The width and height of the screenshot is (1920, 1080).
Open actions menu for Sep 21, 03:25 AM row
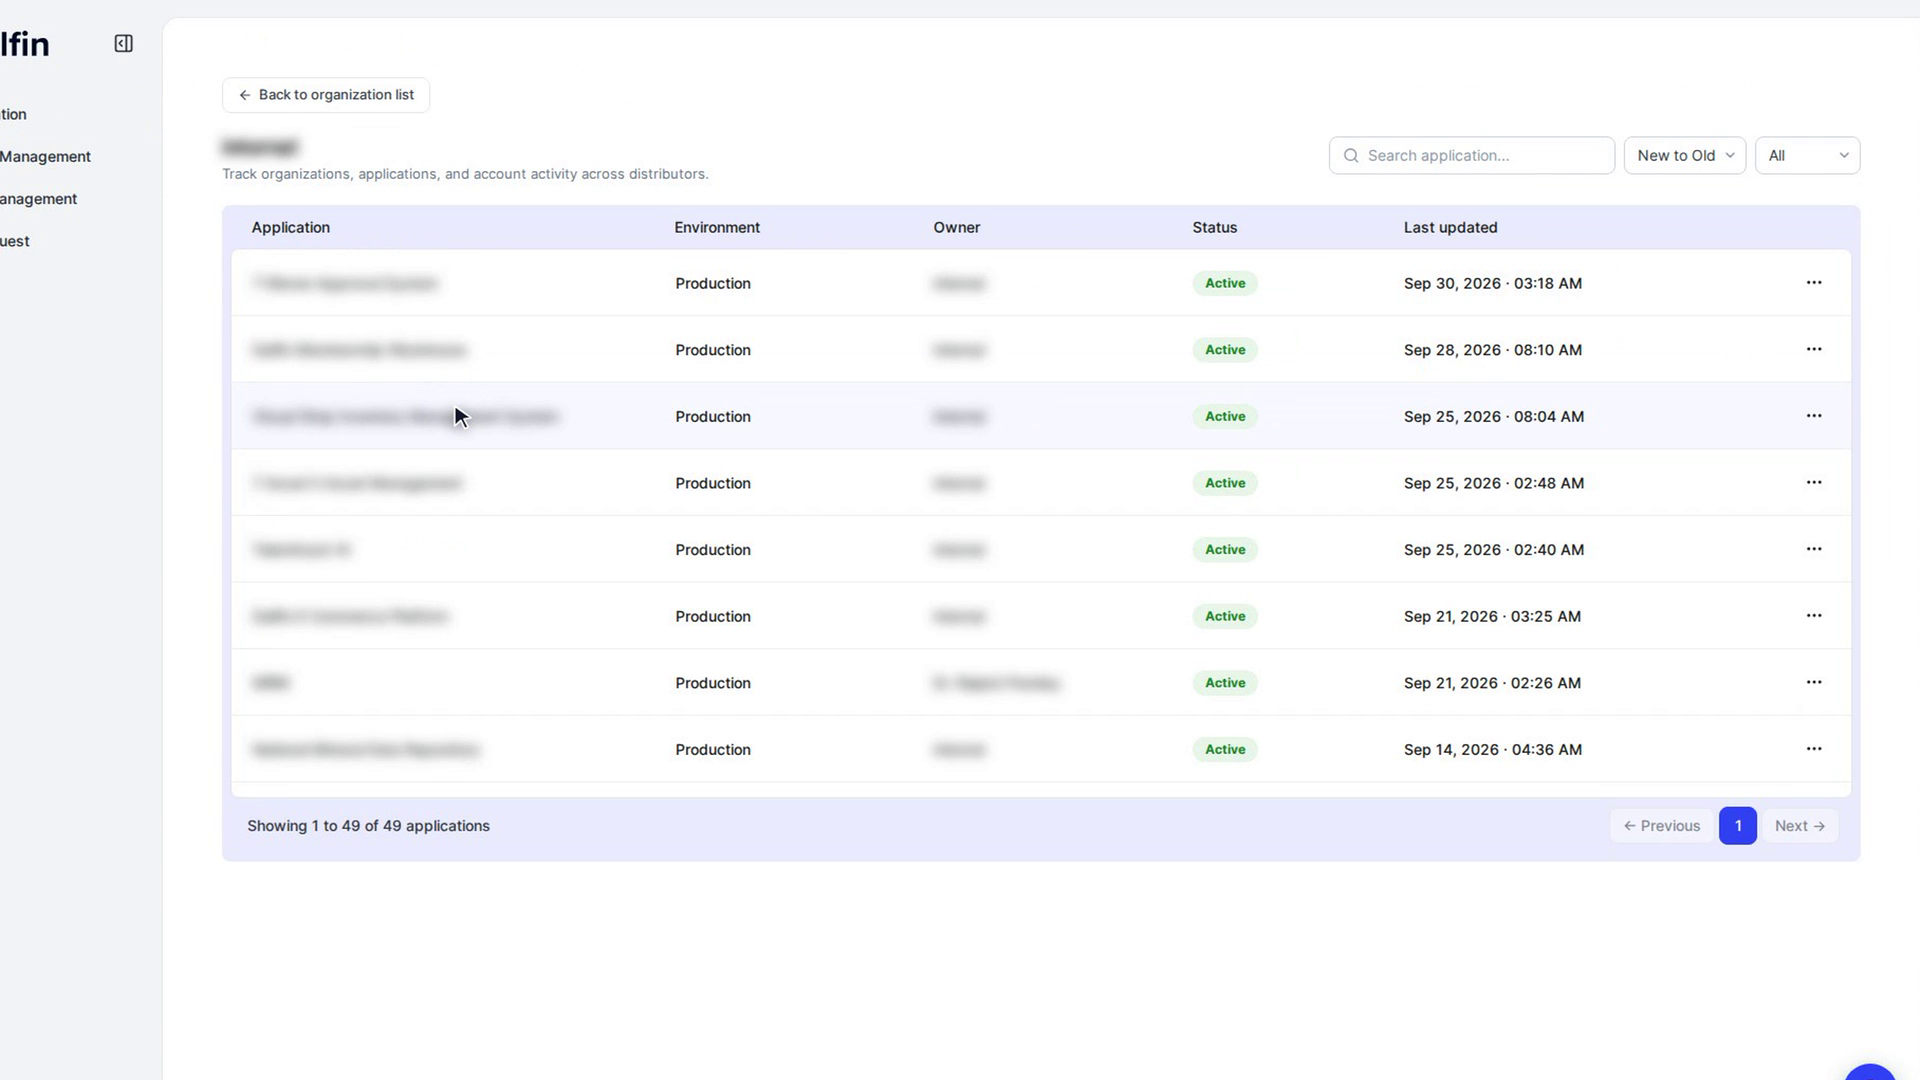click(1814, 616)
